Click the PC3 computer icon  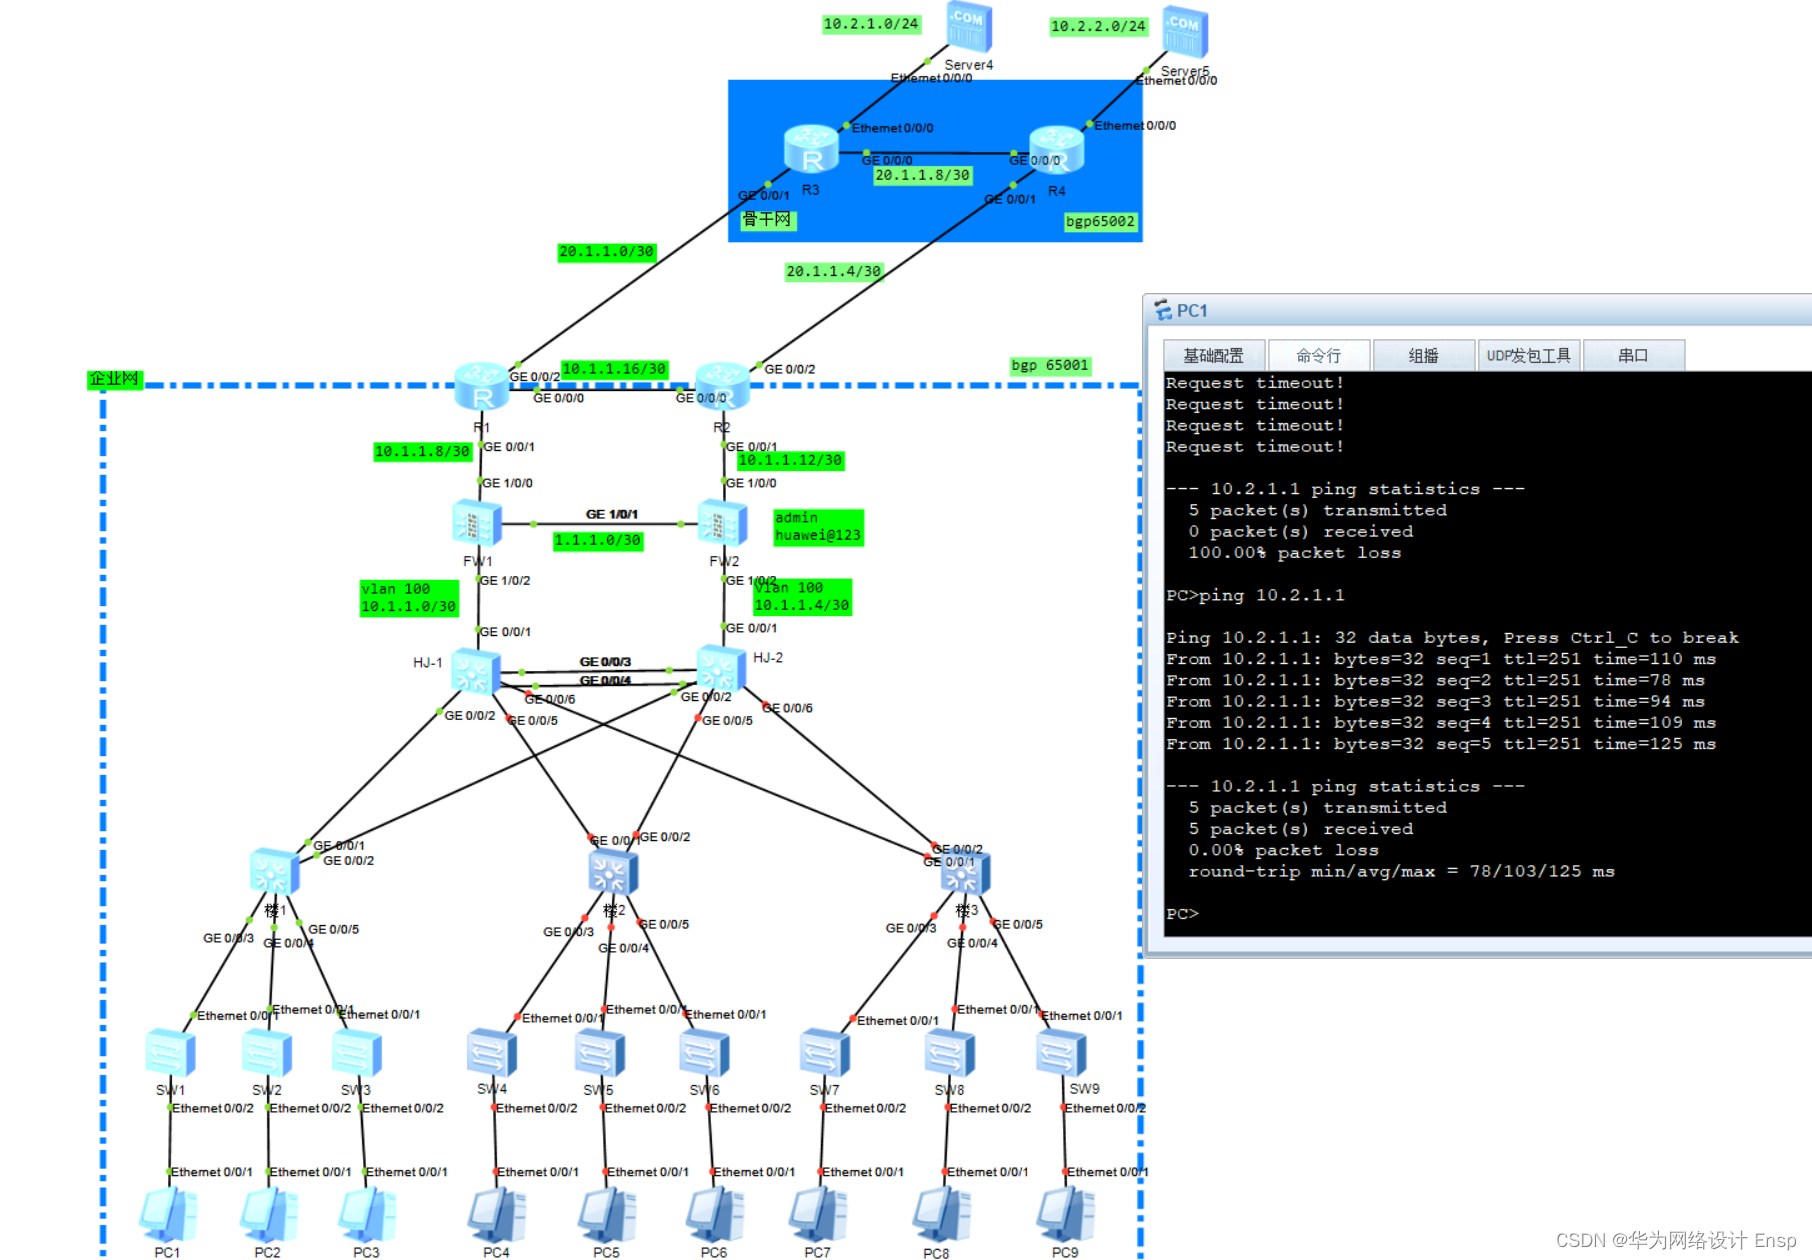click(x=366, y=1215)
